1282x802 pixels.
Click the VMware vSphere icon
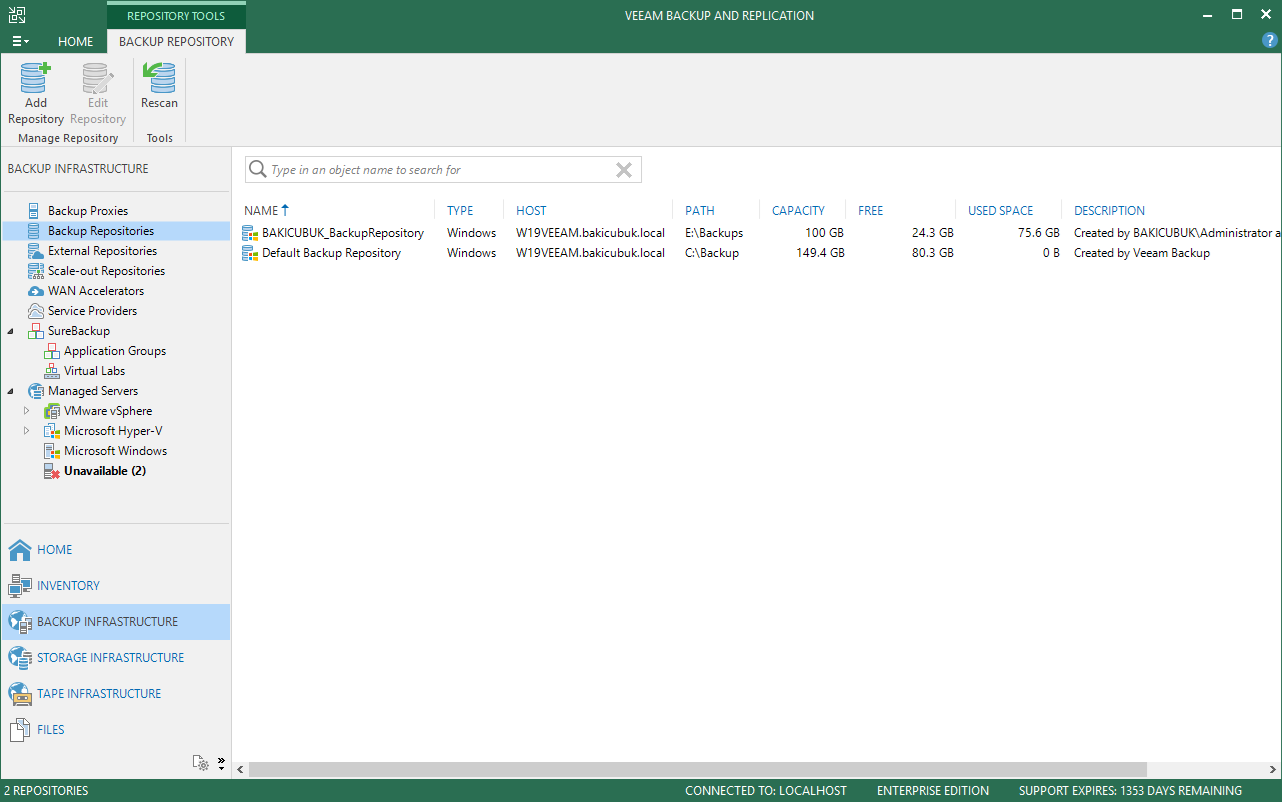click(52, 411)
